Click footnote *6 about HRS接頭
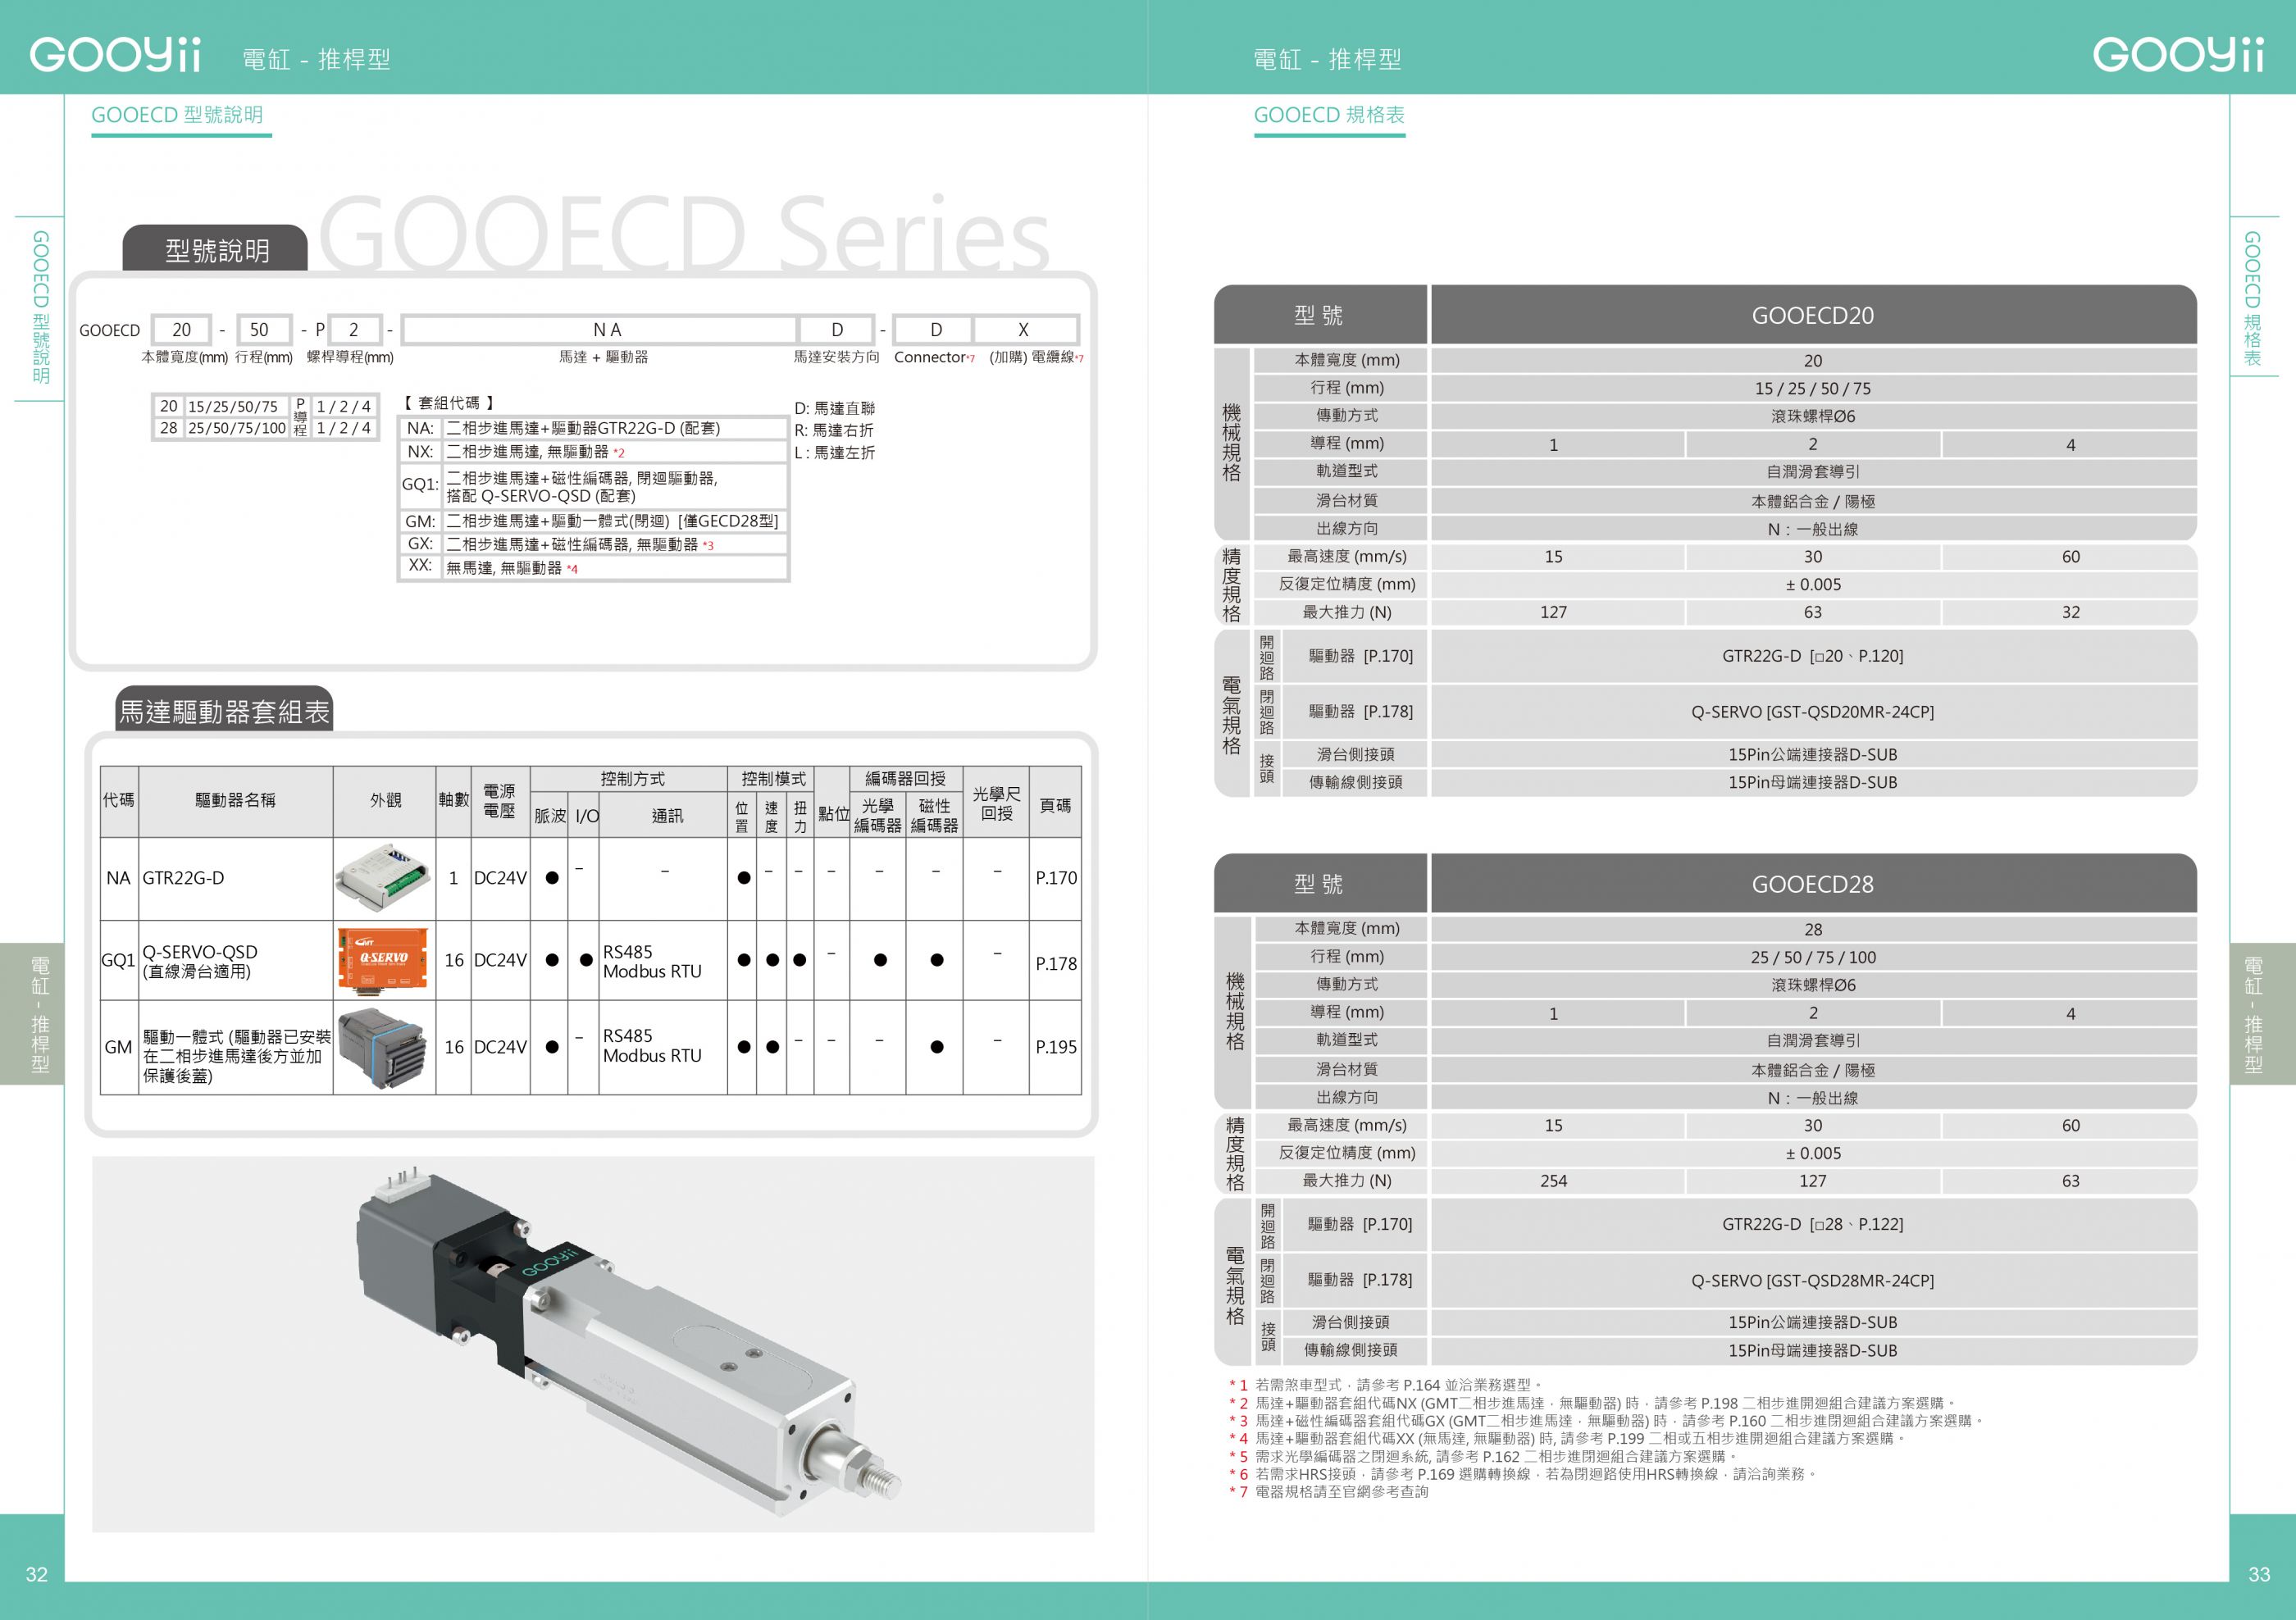 tap(1522, 1474)
